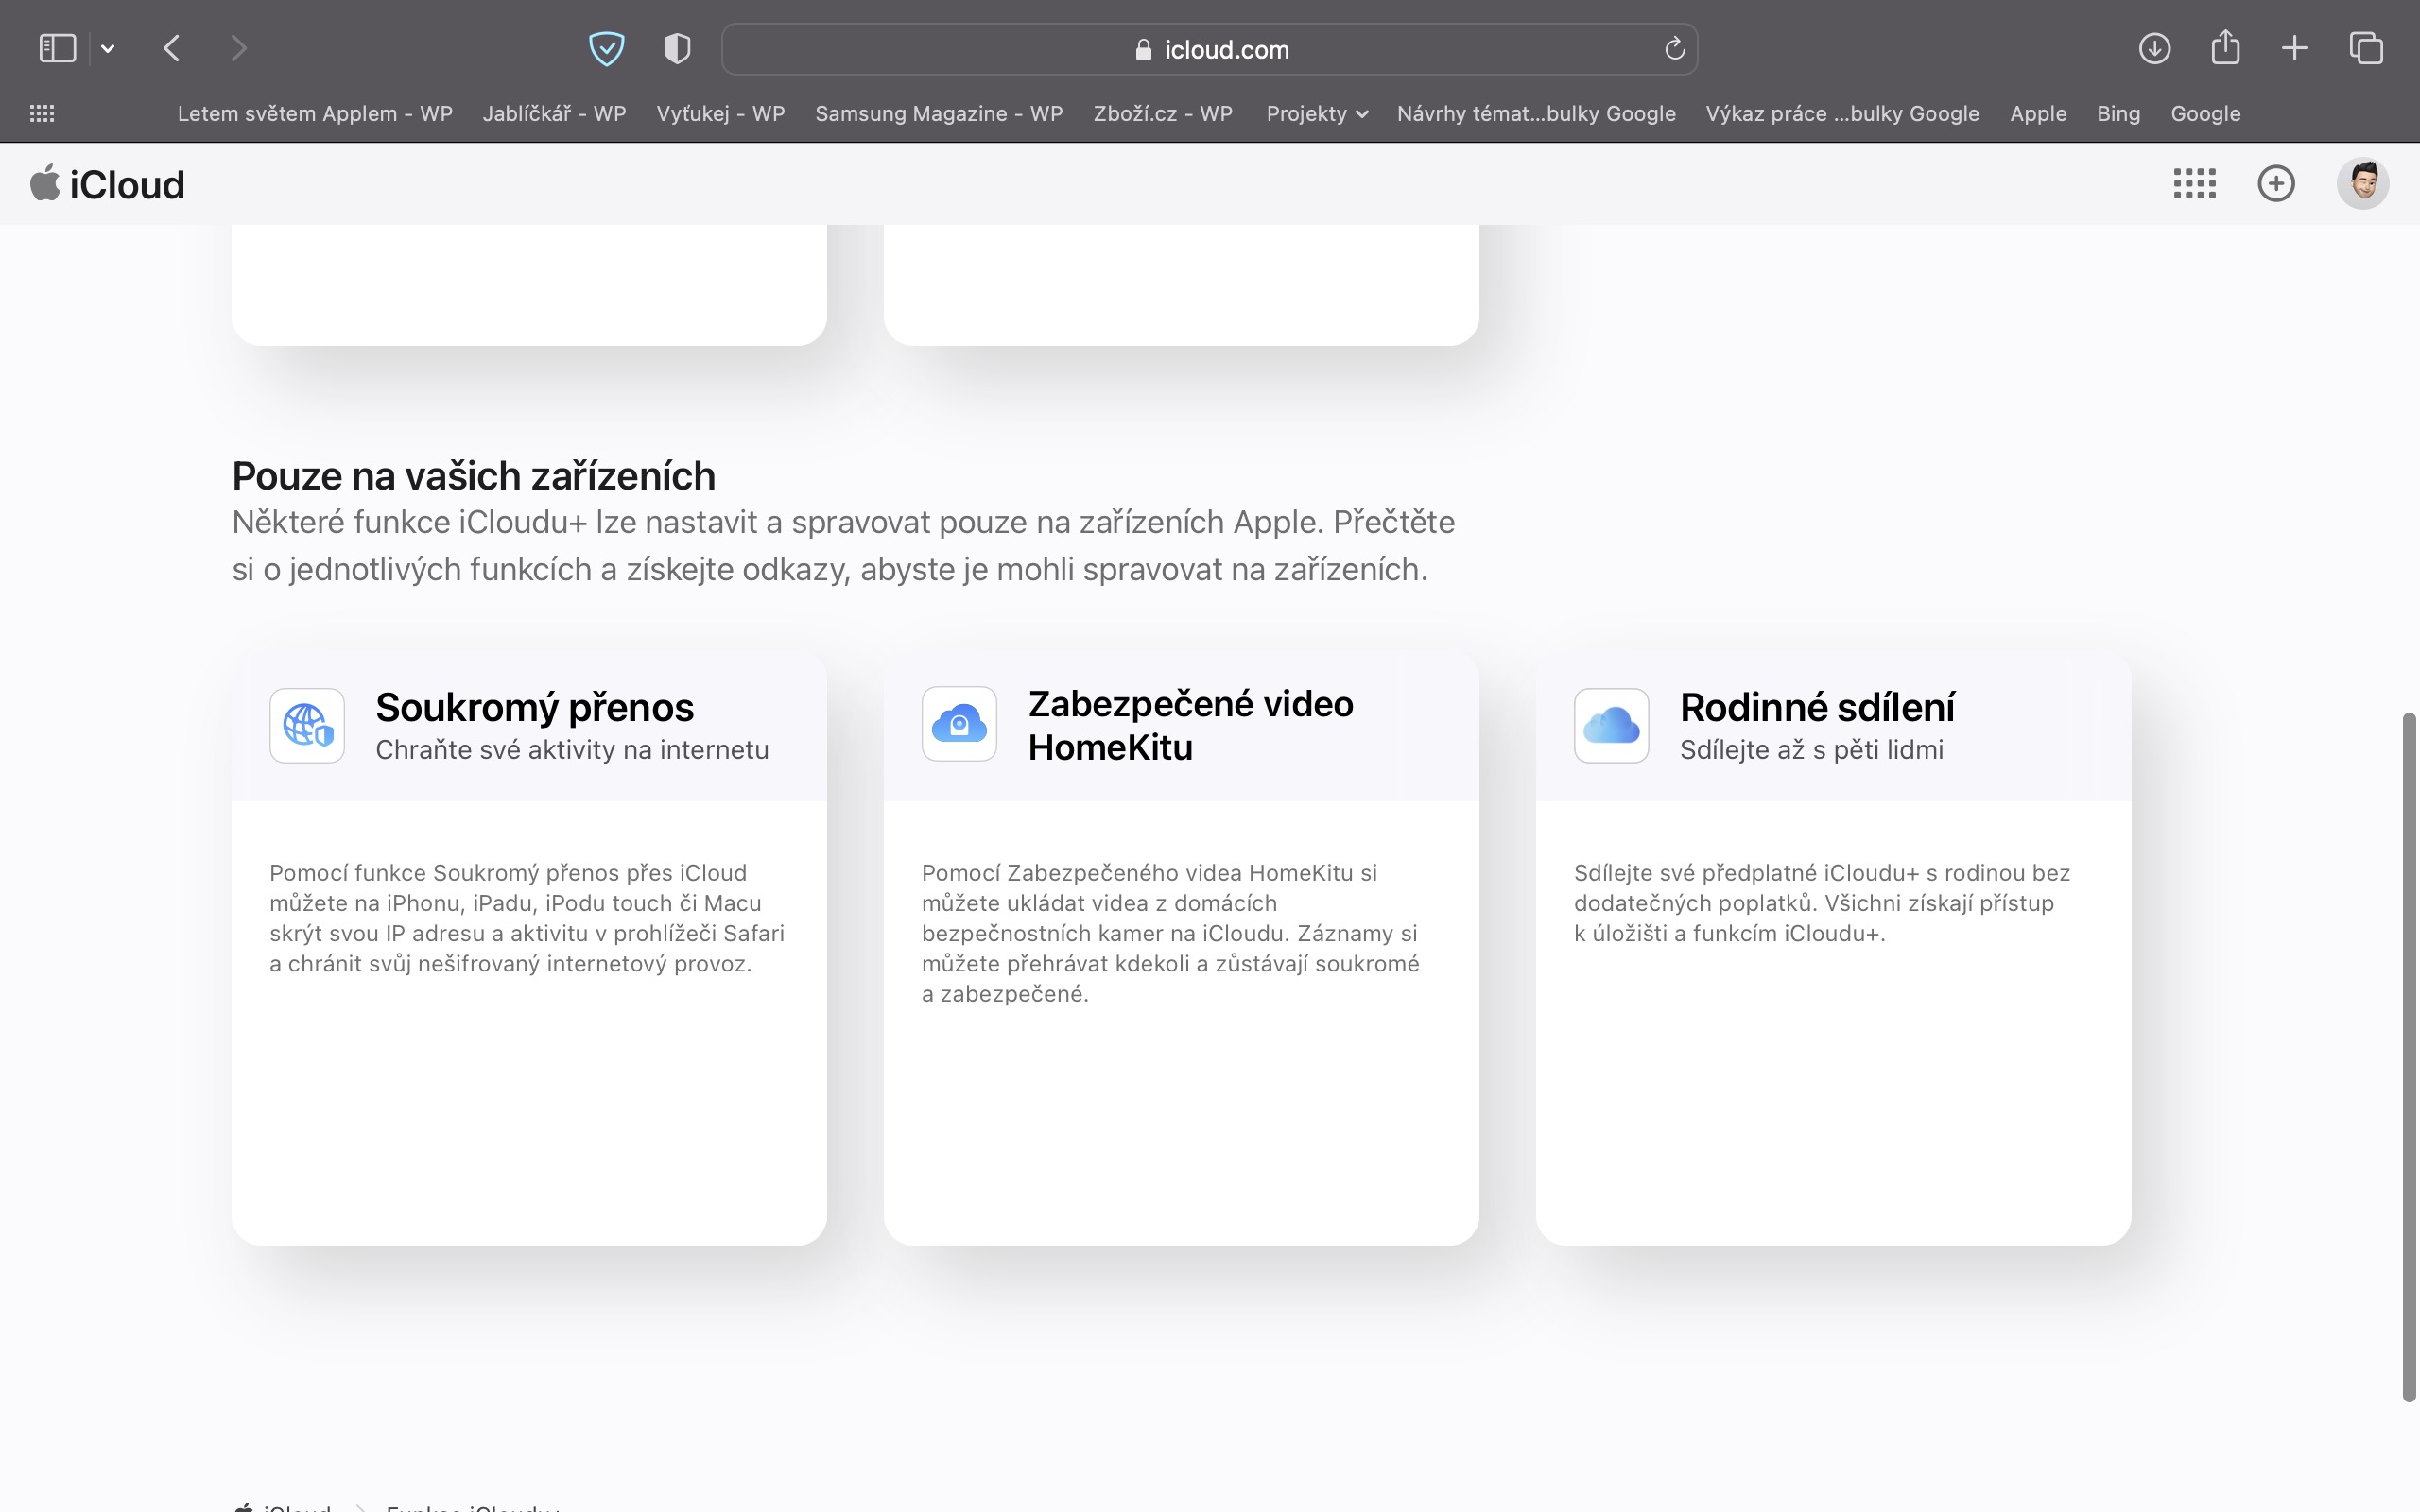Expand the sidebar tab group dropdown arrow
This screenshot has height=1512, width=2420.
point(108,48)
